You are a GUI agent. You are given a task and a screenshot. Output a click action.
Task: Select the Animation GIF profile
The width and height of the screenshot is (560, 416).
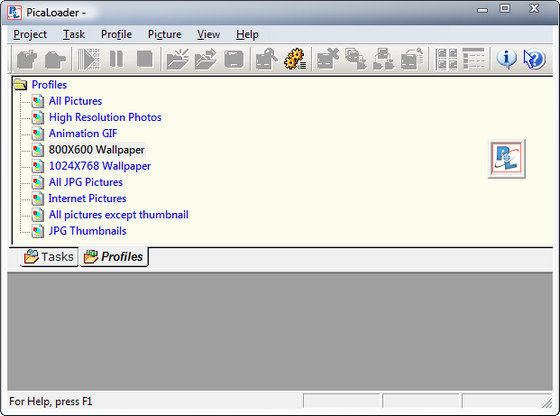click(x=83, y=133)
